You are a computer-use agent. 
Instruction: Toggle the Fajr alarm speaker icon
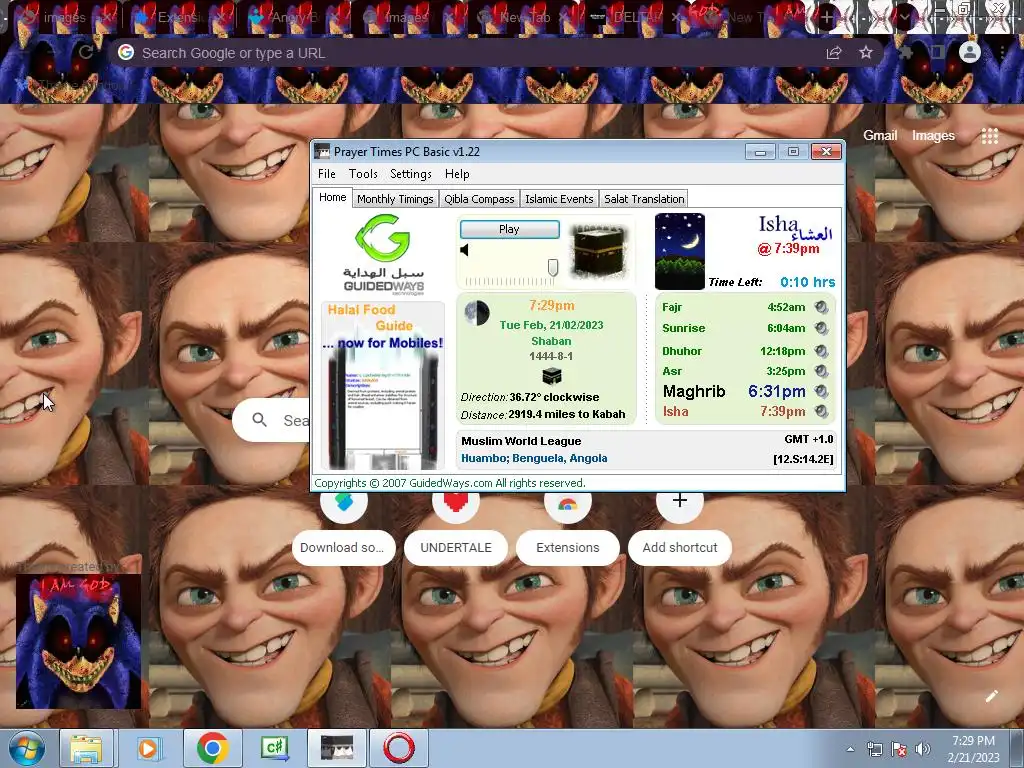(821, 307)
